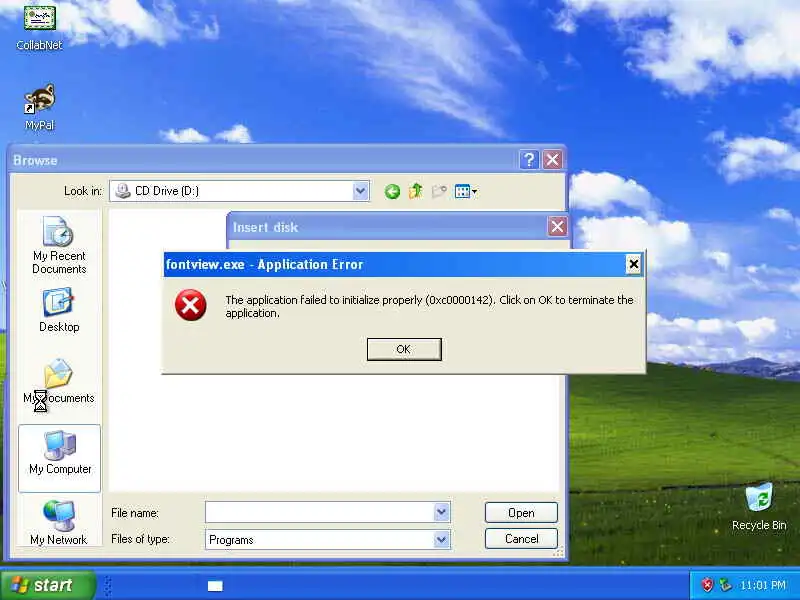The height and width of the screenshot is (600, 800).
Task: Create a new folder via toolbar icon
Action: (x=439, y=191)
